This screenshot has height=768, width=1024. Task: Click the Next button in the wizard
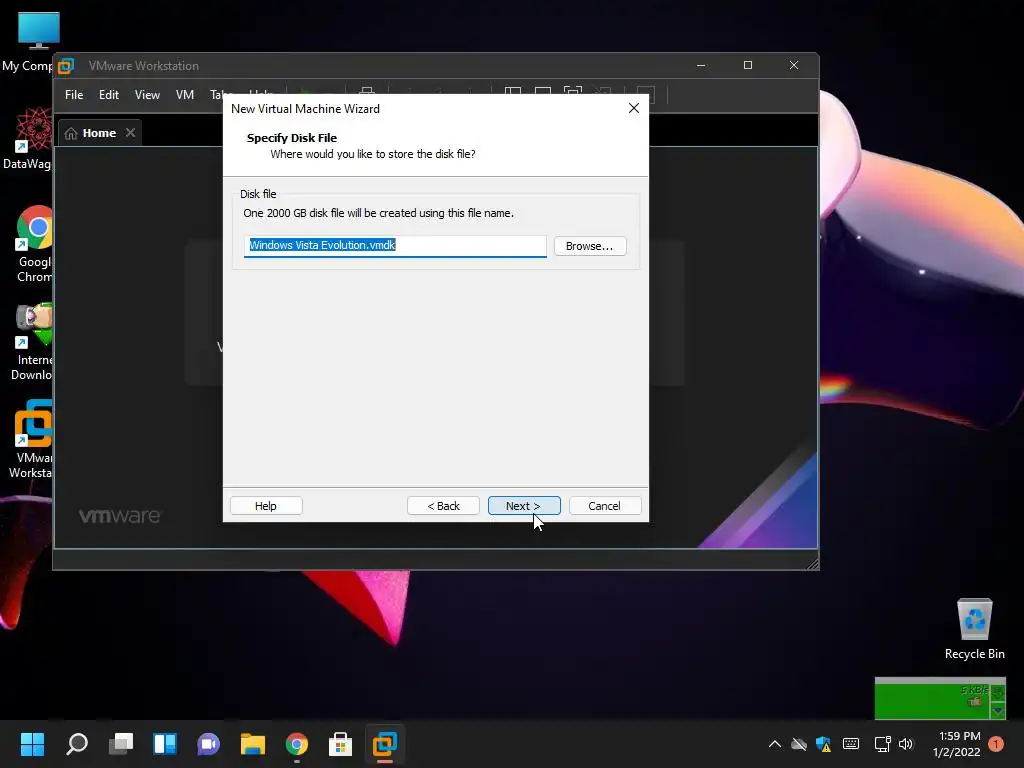524,505
